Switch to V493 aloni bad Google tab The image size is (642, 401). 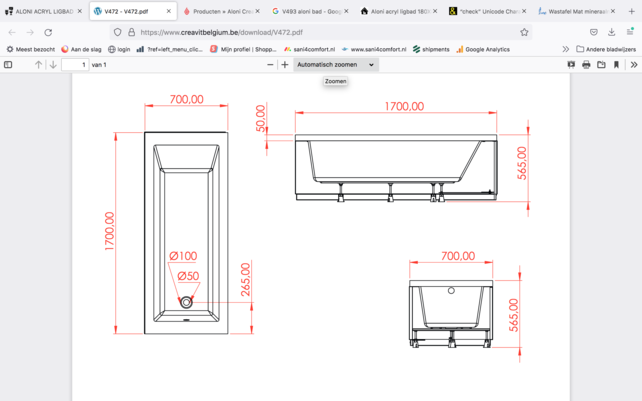[306, 11]
